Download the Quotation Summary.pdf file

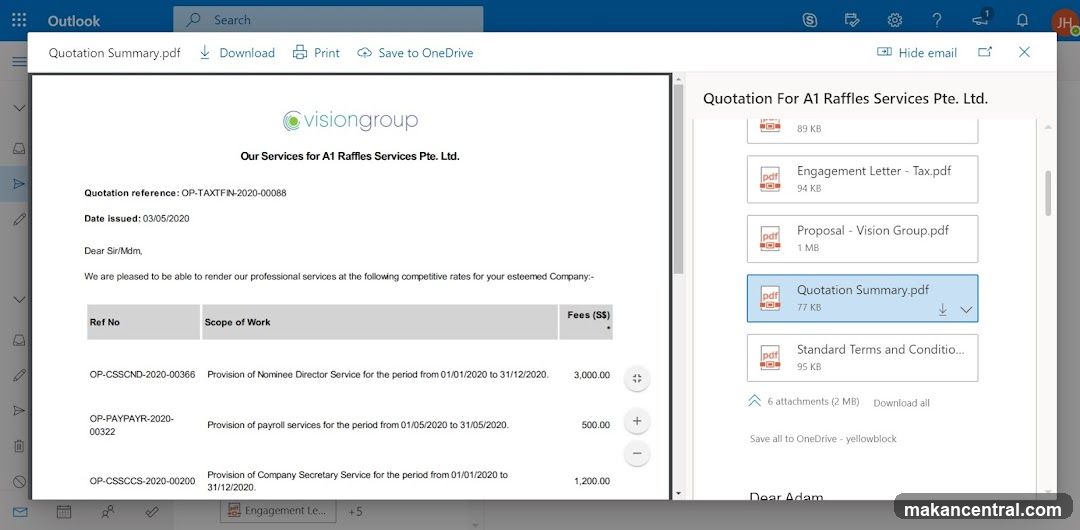pyautogui.click(x=236, y=52)
